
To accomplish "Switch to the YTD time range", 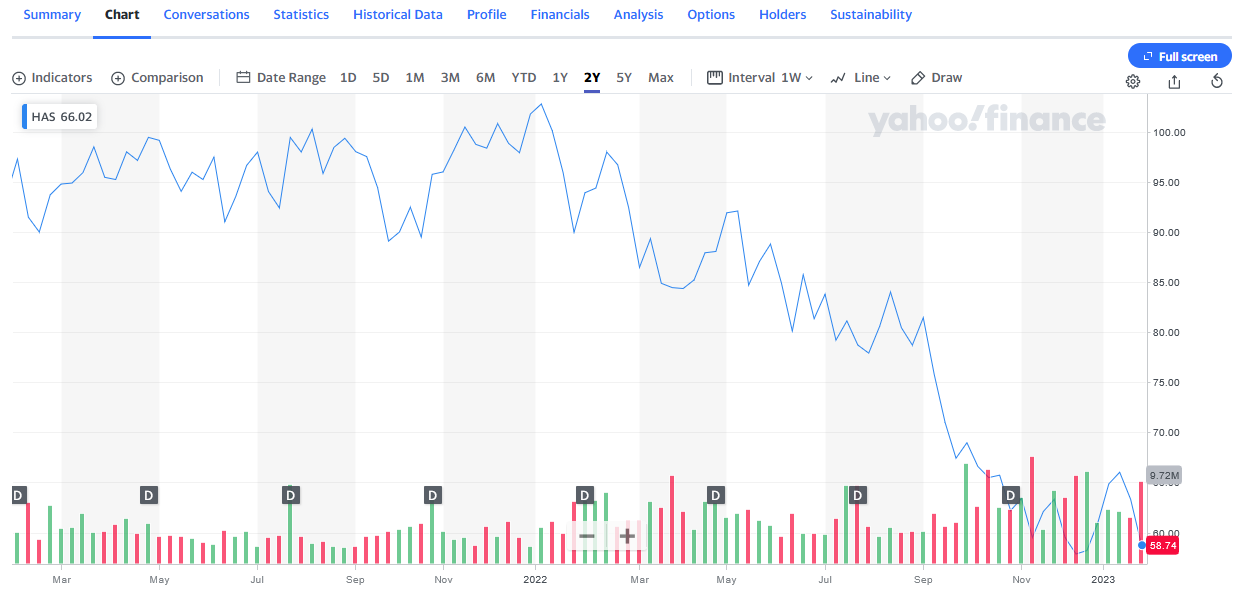I will click(x=524, y=78).
